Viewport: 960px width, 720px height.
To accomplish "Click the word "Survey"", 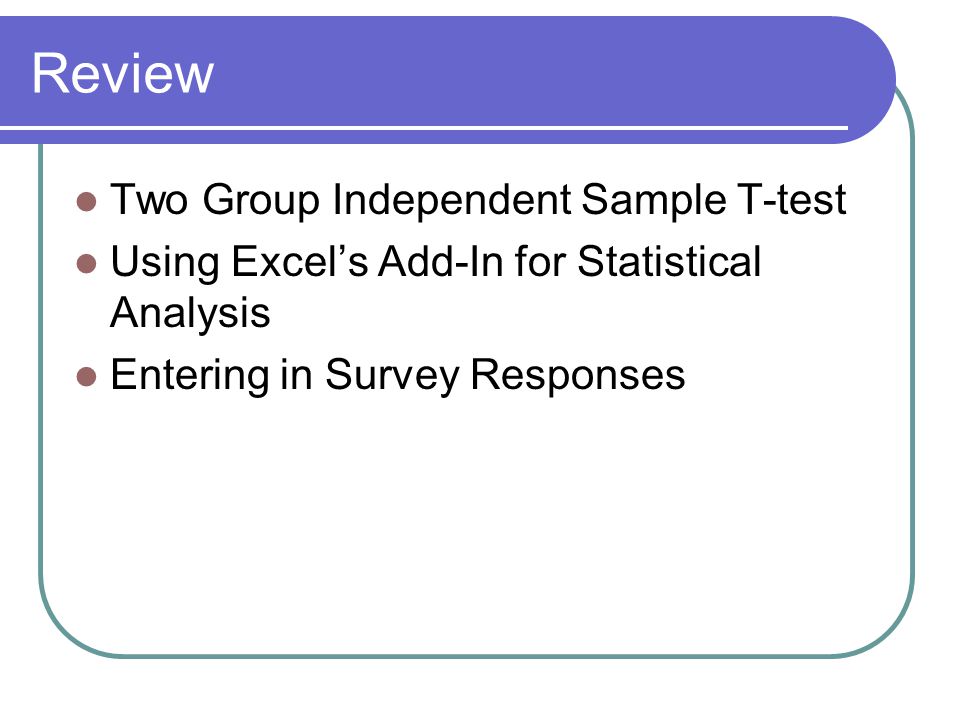I will pos(392,375).
